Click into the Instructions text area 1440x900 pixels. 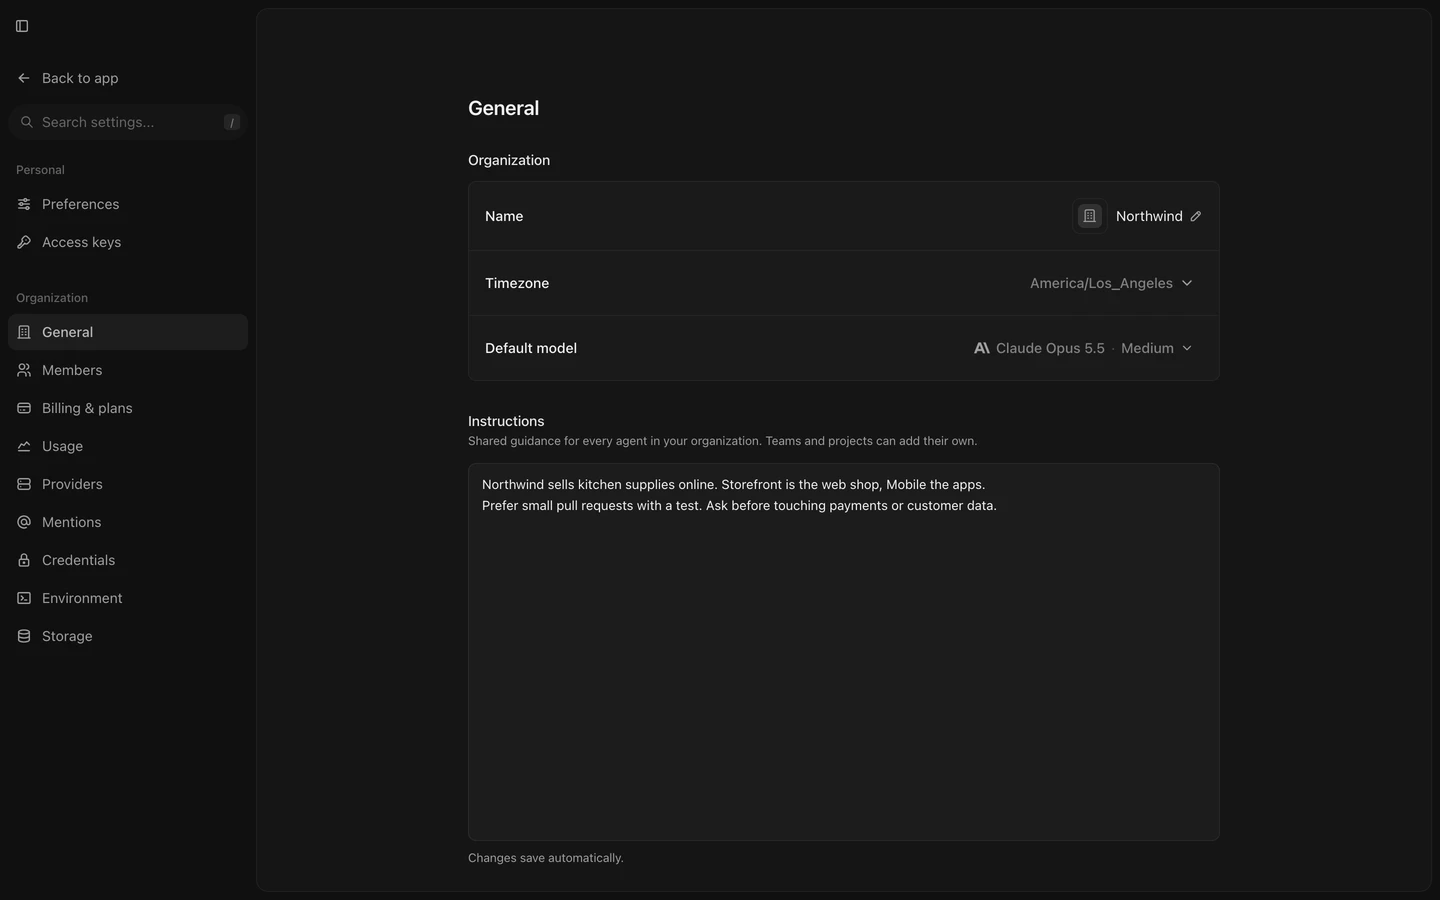pos(844,652)
